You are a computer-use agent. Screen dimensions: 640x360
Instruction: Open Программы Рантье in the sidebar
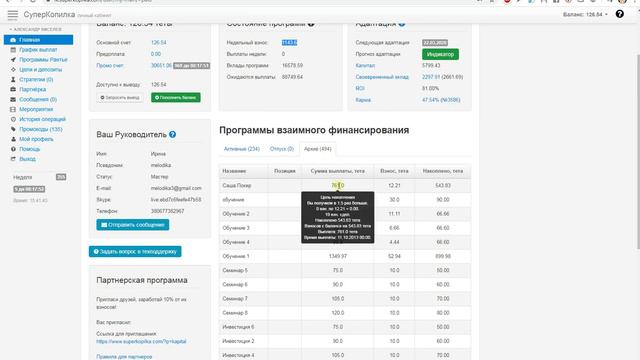43,60
